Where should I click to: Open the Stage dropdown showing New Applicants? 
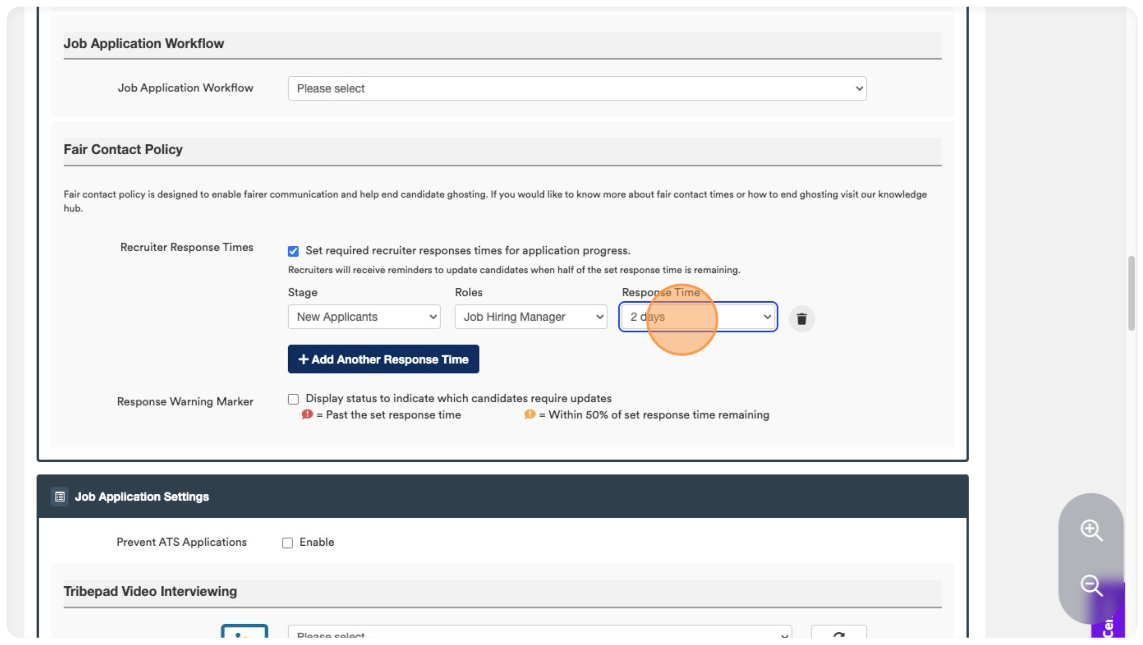tap(364, 317)
